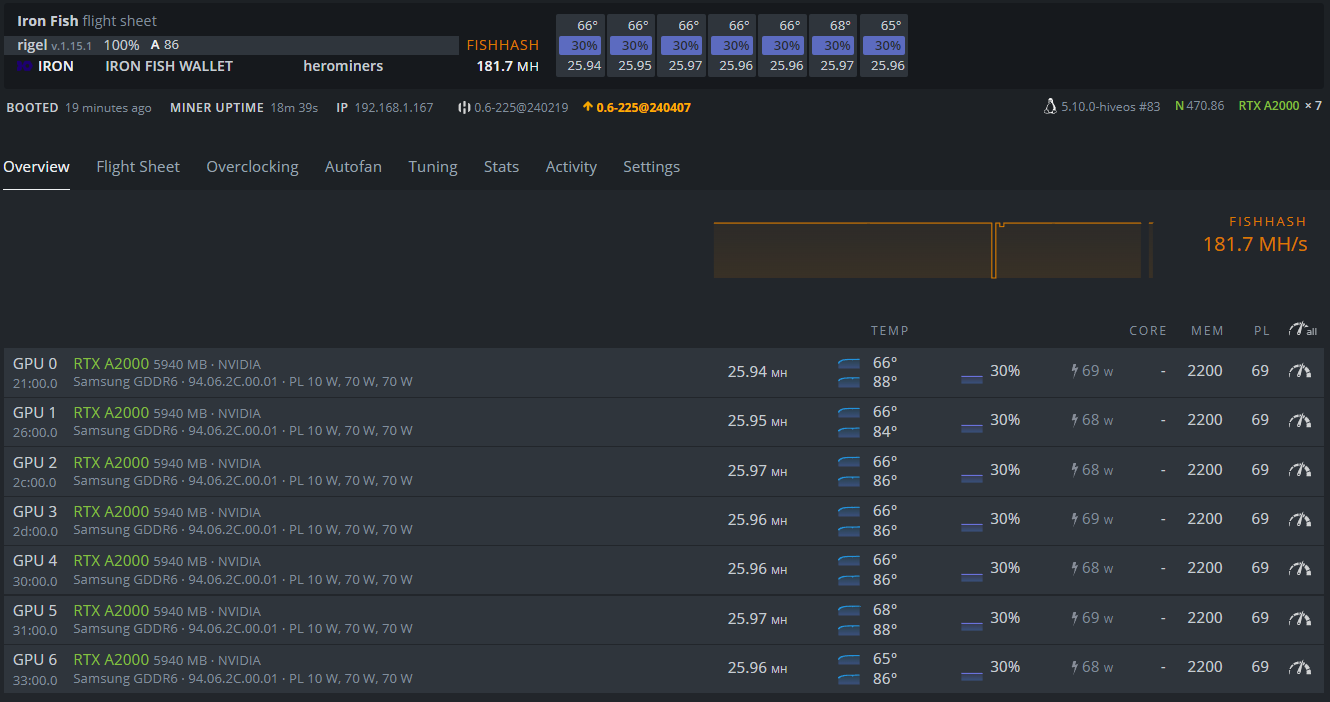The height and width of the screenshot is (702, 1330).
Task: Click overclock speedometer icon on GPU 4
Action: (x=1300, y=568)
